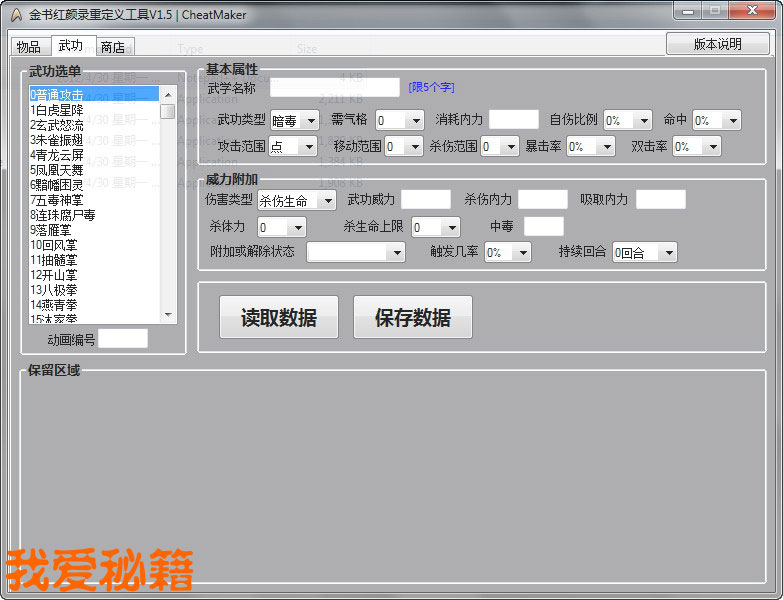Viewport: 783px width, 600px height.
Task: Open the 触发几率 percentage dropdown
Action: click(507, 252)
